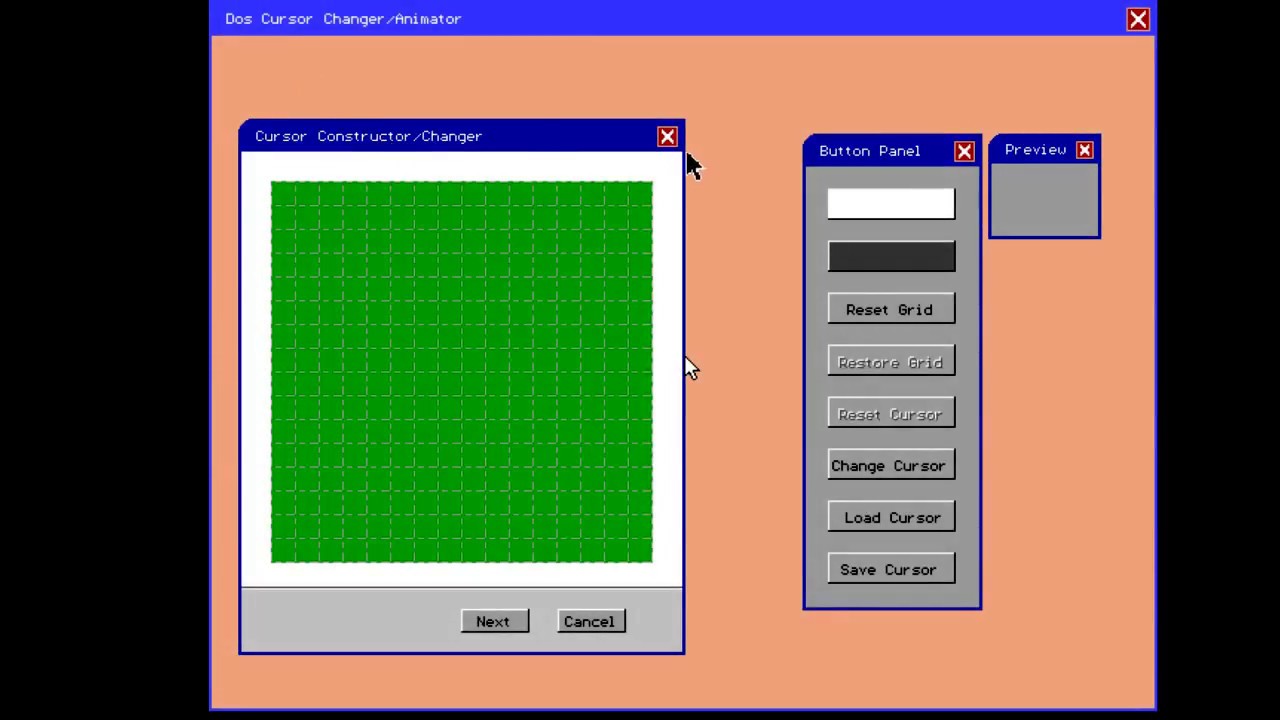
Task: Pick the white color swatch
Action: point(891,204)
